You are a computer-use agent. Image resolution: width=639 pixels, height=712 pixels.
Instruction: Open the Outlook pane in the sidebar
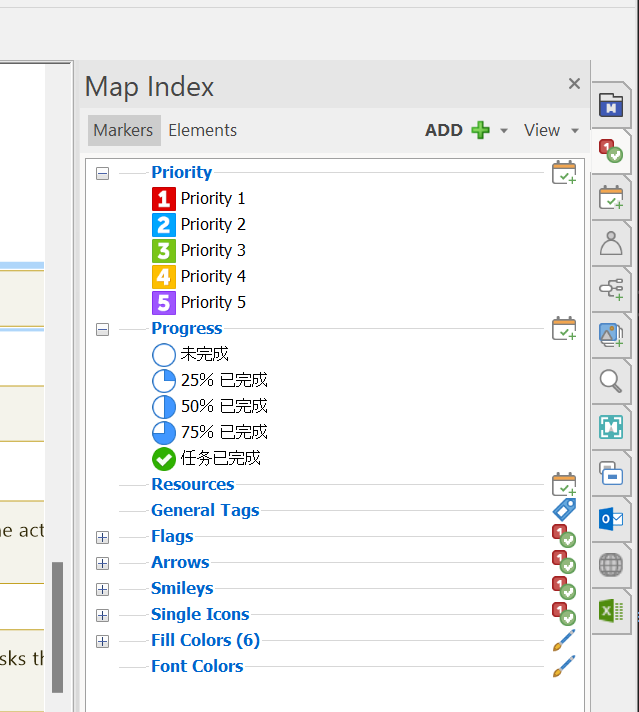pos(611,519)
